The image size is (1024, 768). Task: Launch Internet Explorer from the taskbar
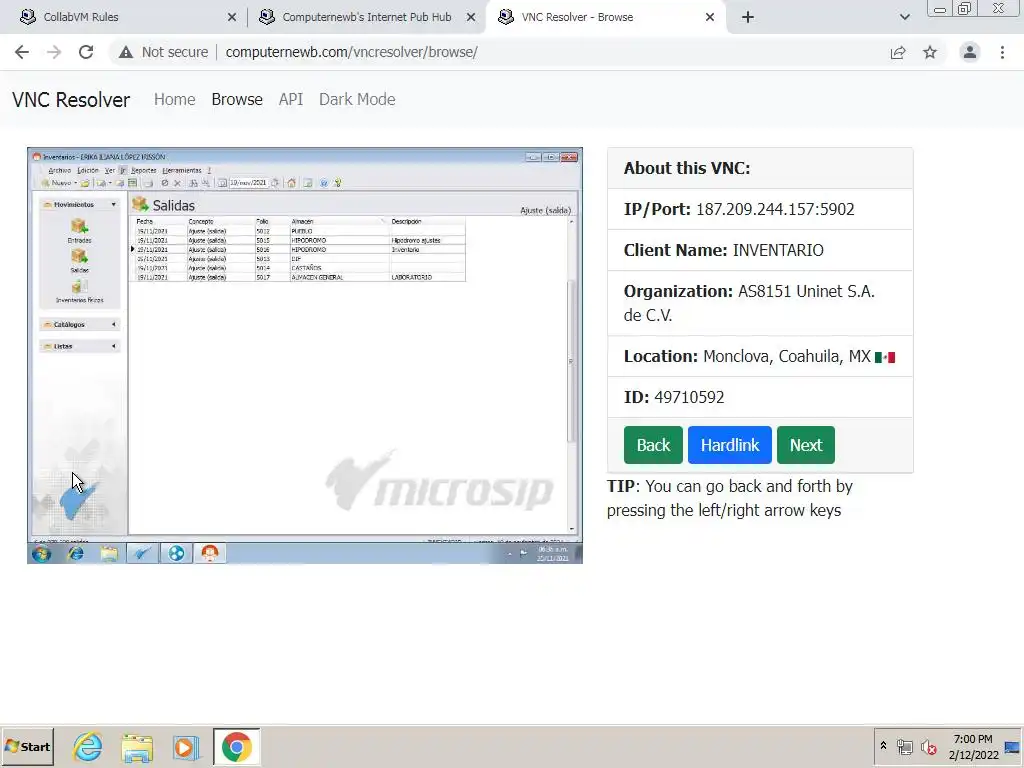click(x=88, y=746)
